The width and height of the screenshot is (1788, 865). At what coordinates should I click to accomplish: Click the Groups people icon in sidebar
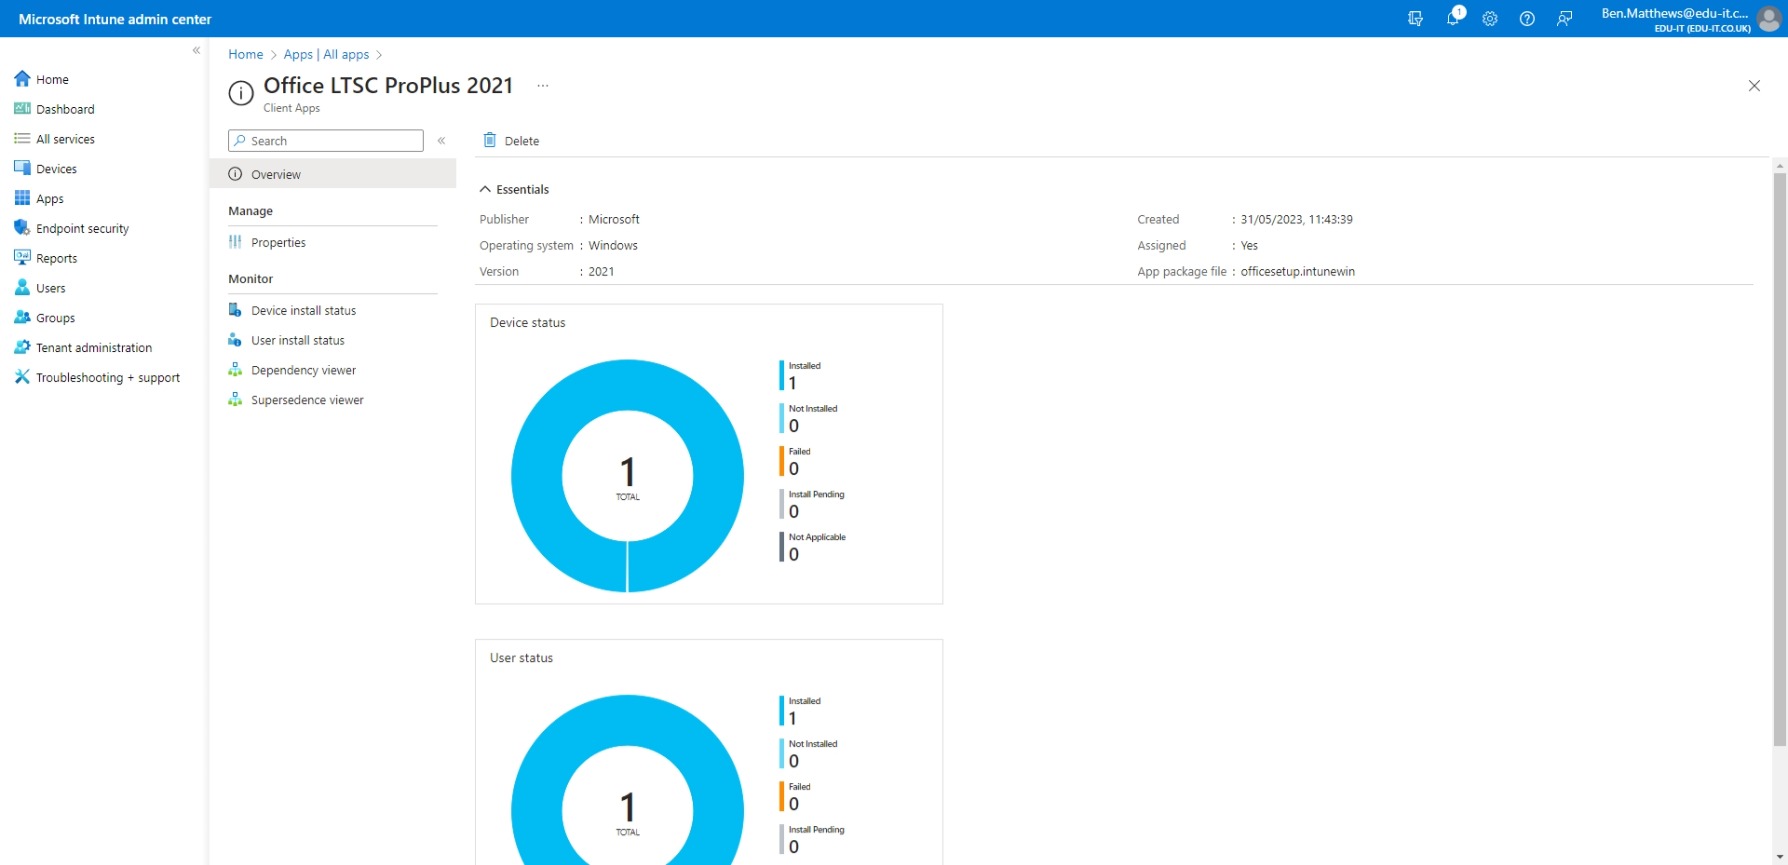[22, 318]
